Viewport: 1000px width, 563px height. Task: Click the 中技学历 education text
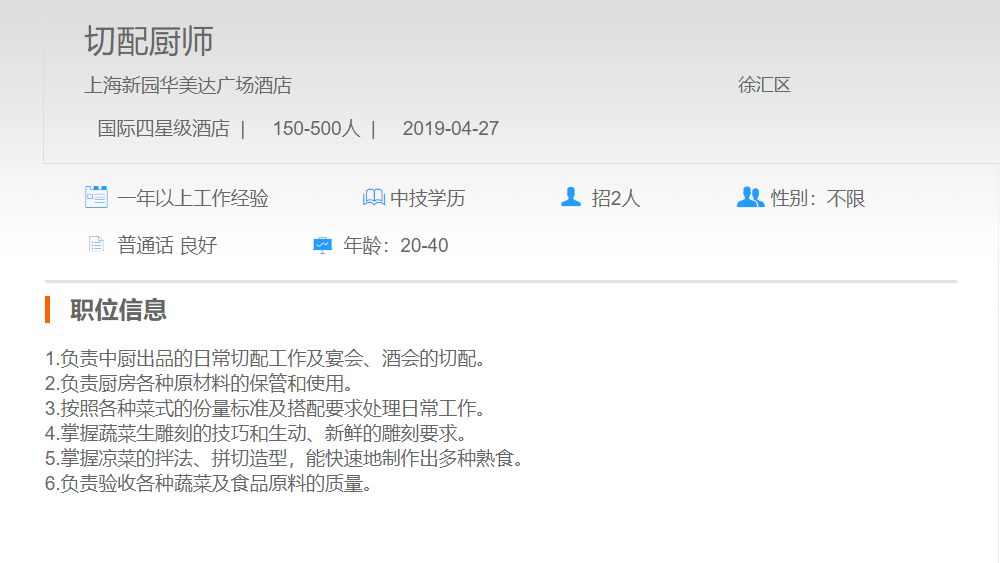(x=428, y=199)
